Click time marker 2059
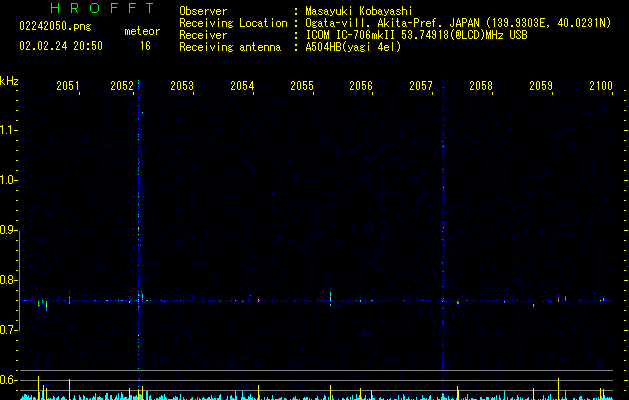This screenshot has height=400, width=629. click(541, 85)
